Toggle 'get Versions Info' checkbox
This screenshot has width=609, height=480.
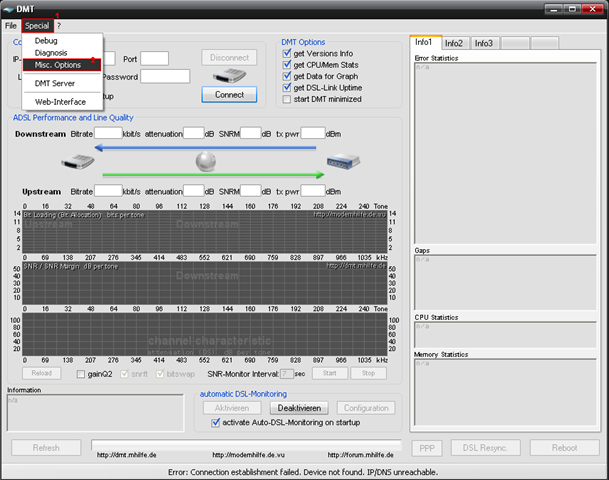tap(287, 53)
